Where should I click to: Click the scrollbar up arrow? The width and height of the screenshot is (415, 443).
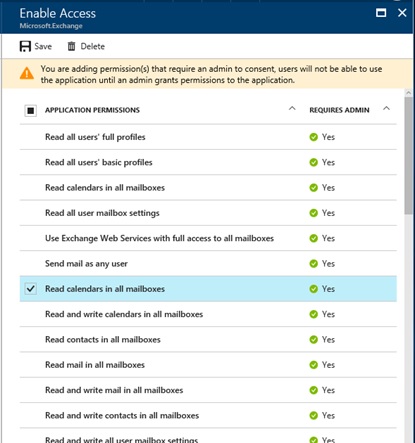click(408, 92)
